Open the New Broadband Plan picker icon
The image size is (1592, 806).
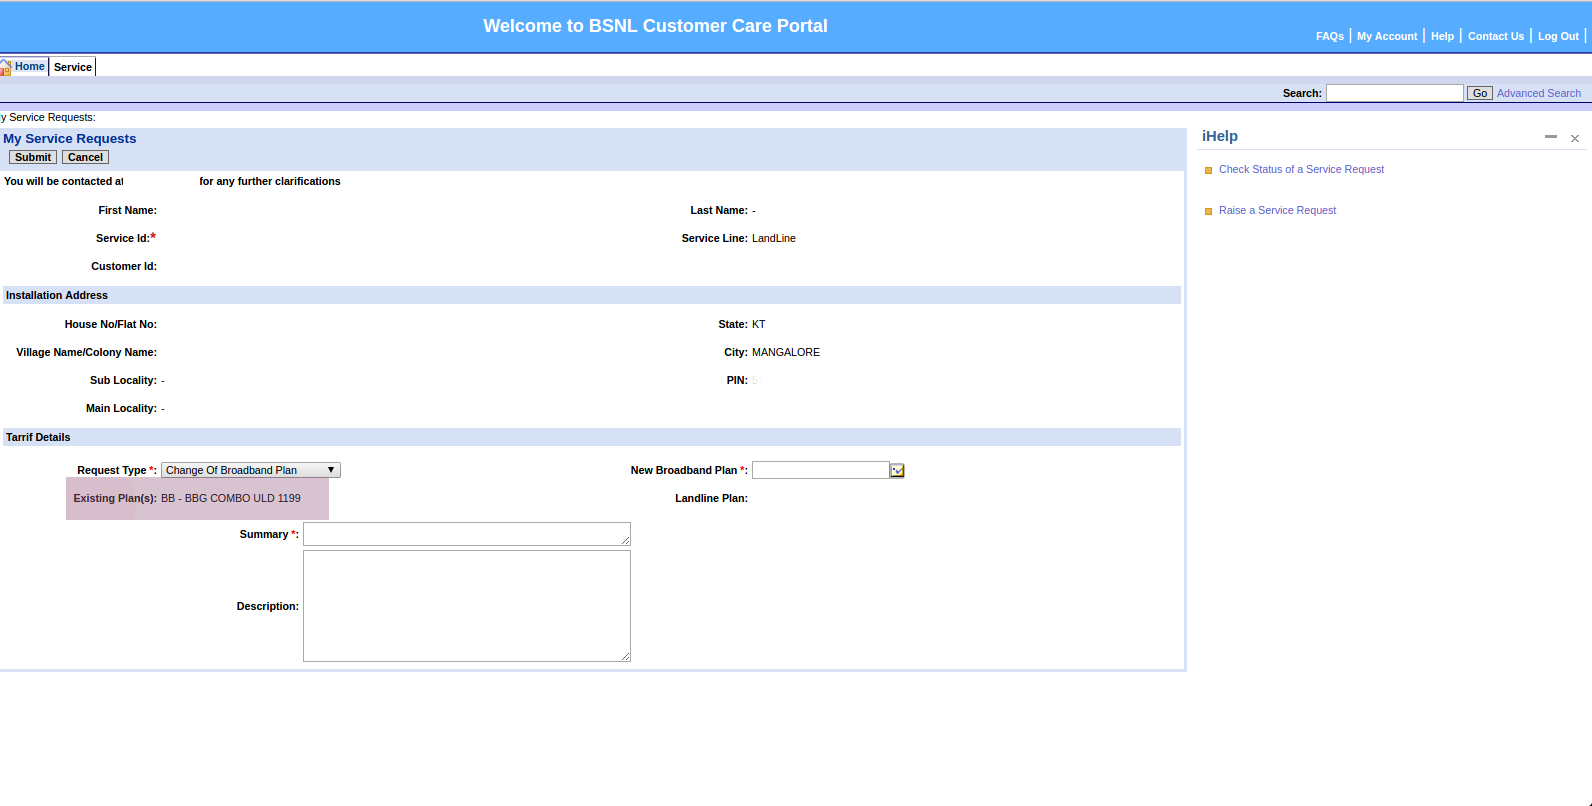click(x=897, y=471)
